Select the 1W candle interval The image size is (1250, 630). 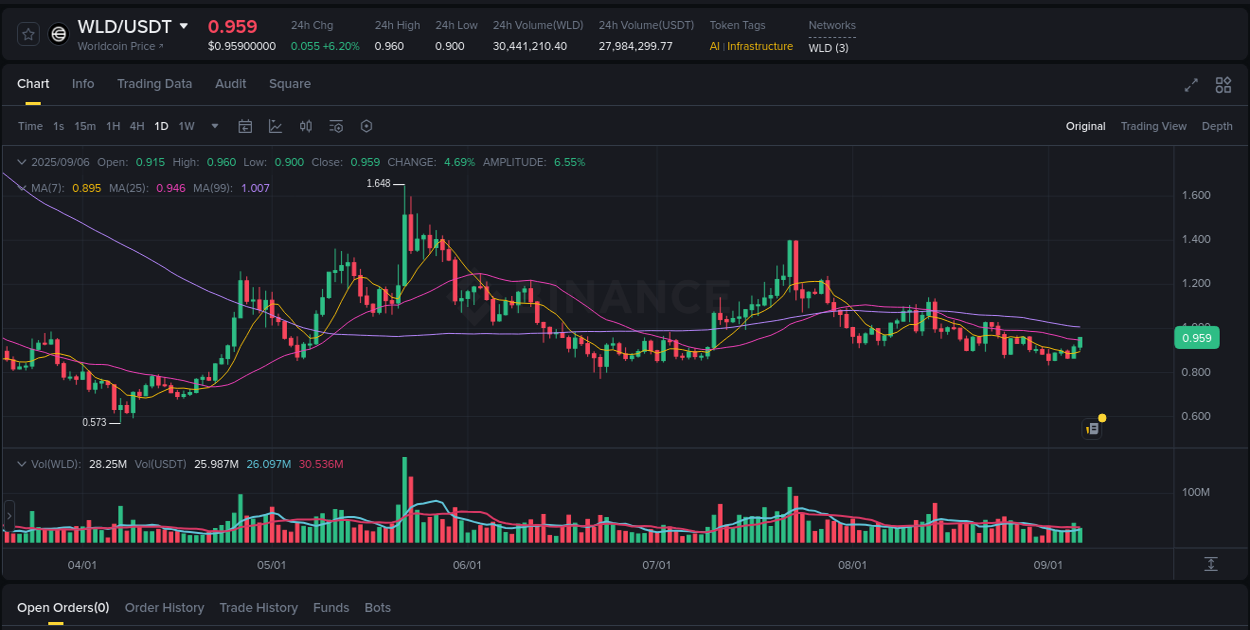coord(186,126)
